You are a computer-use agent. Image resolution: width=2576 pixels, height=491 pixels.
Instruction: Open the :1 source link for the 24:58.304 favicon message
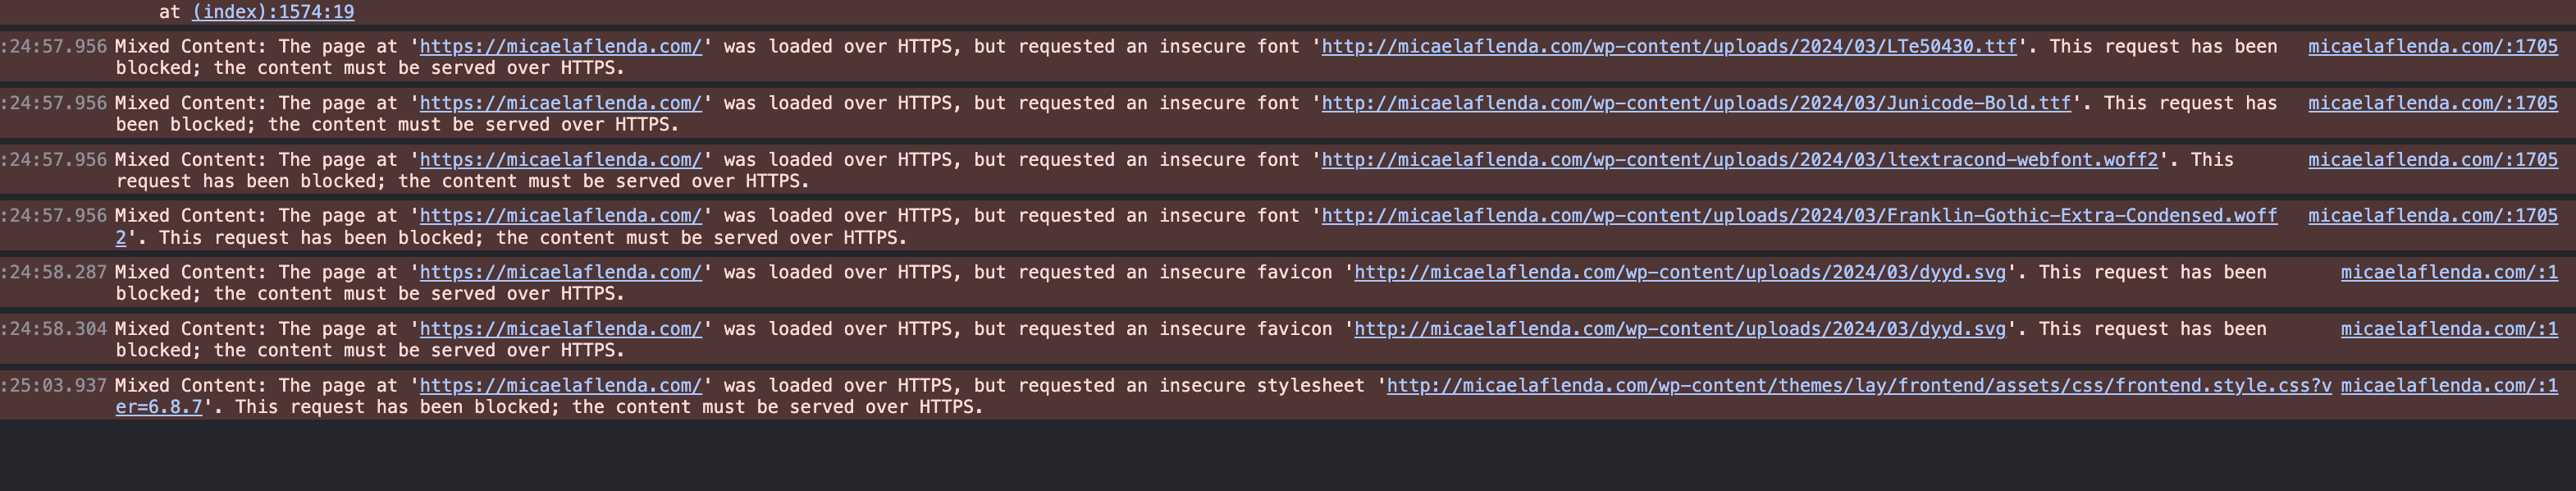(2449, 329)
